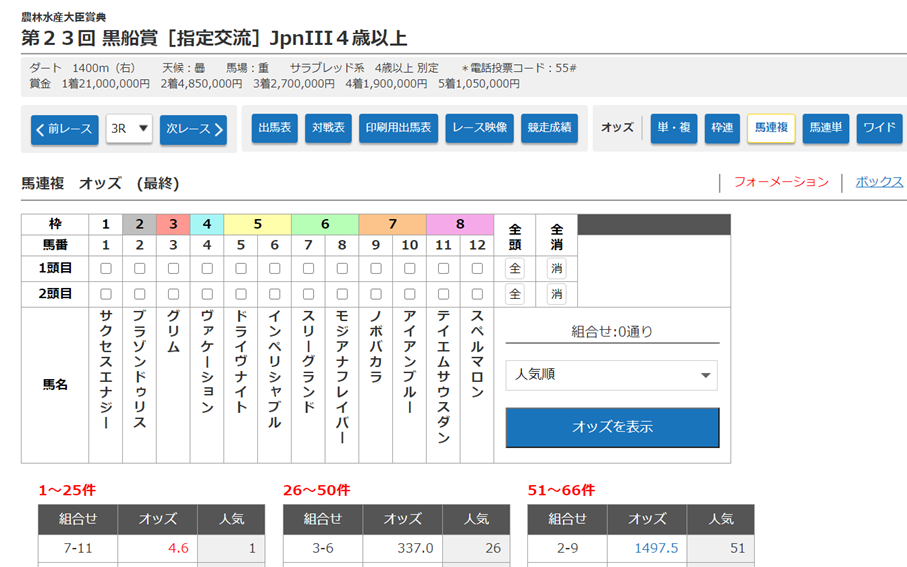Clear 2頭目 selections with 消 button
Image resolution: width=907 pixels, height=567 pixels.
click(x=556, y=294)
